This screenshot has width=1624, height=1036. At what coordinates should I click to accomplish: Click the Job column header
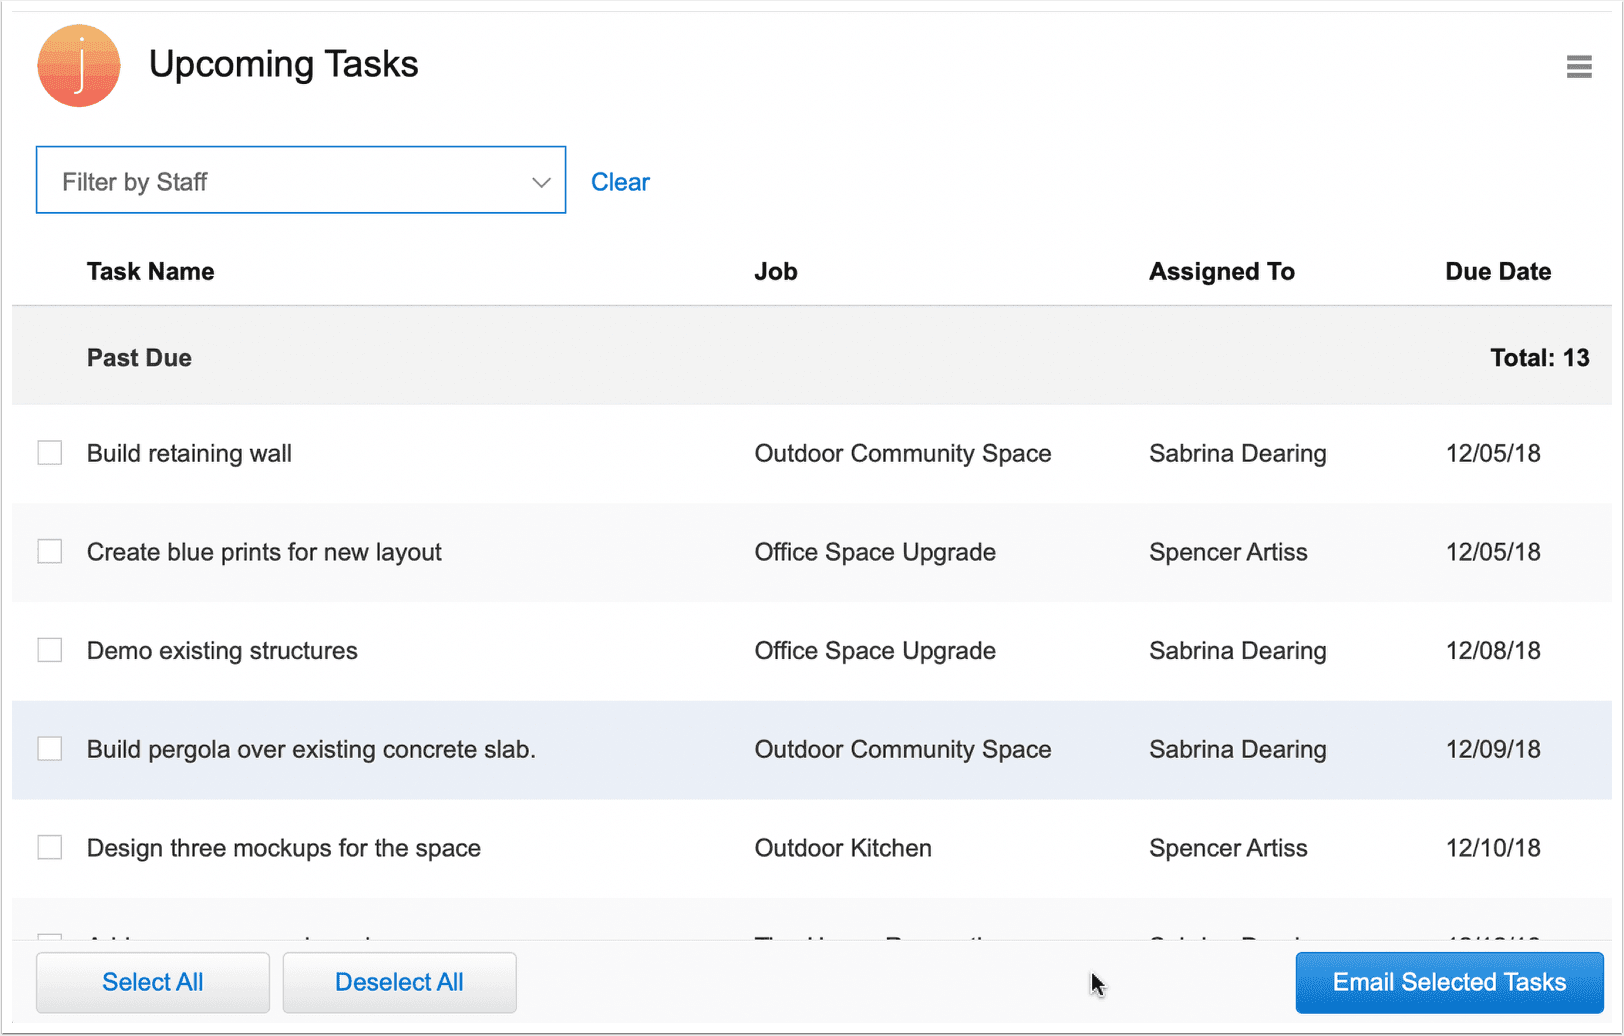776,271
